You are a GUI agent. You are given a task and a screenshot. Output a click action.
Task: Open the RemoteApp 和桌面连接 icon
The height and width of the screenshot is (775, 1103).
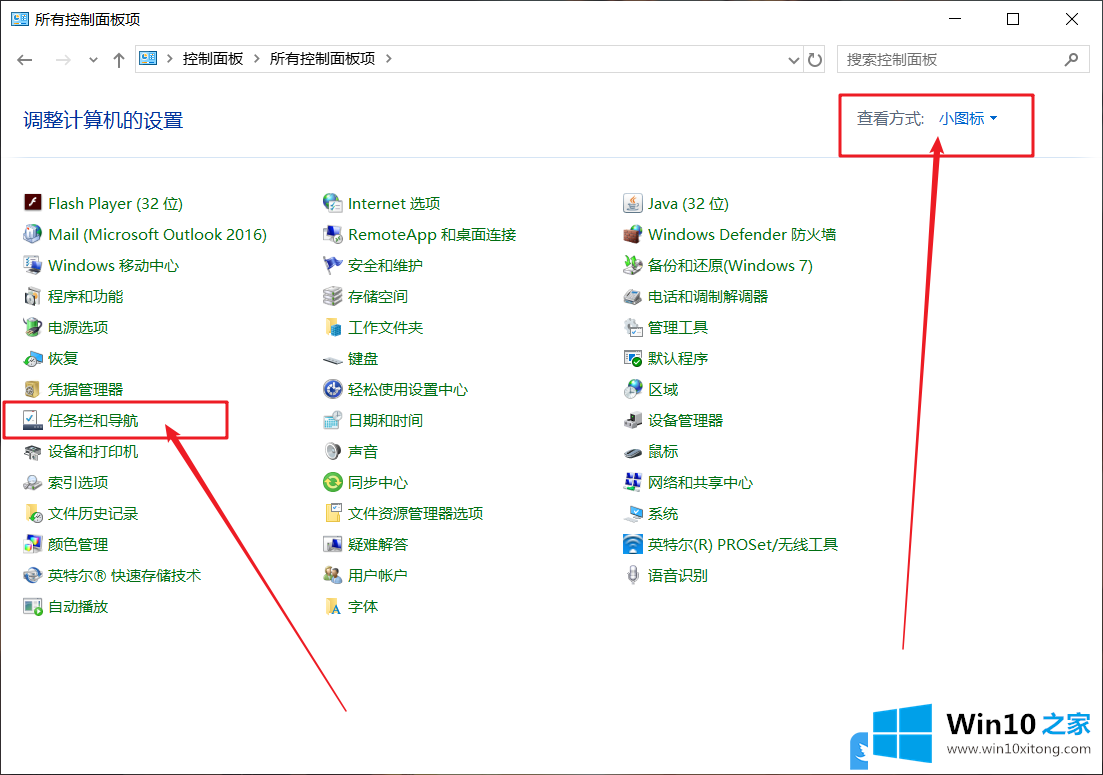(332, 234)
